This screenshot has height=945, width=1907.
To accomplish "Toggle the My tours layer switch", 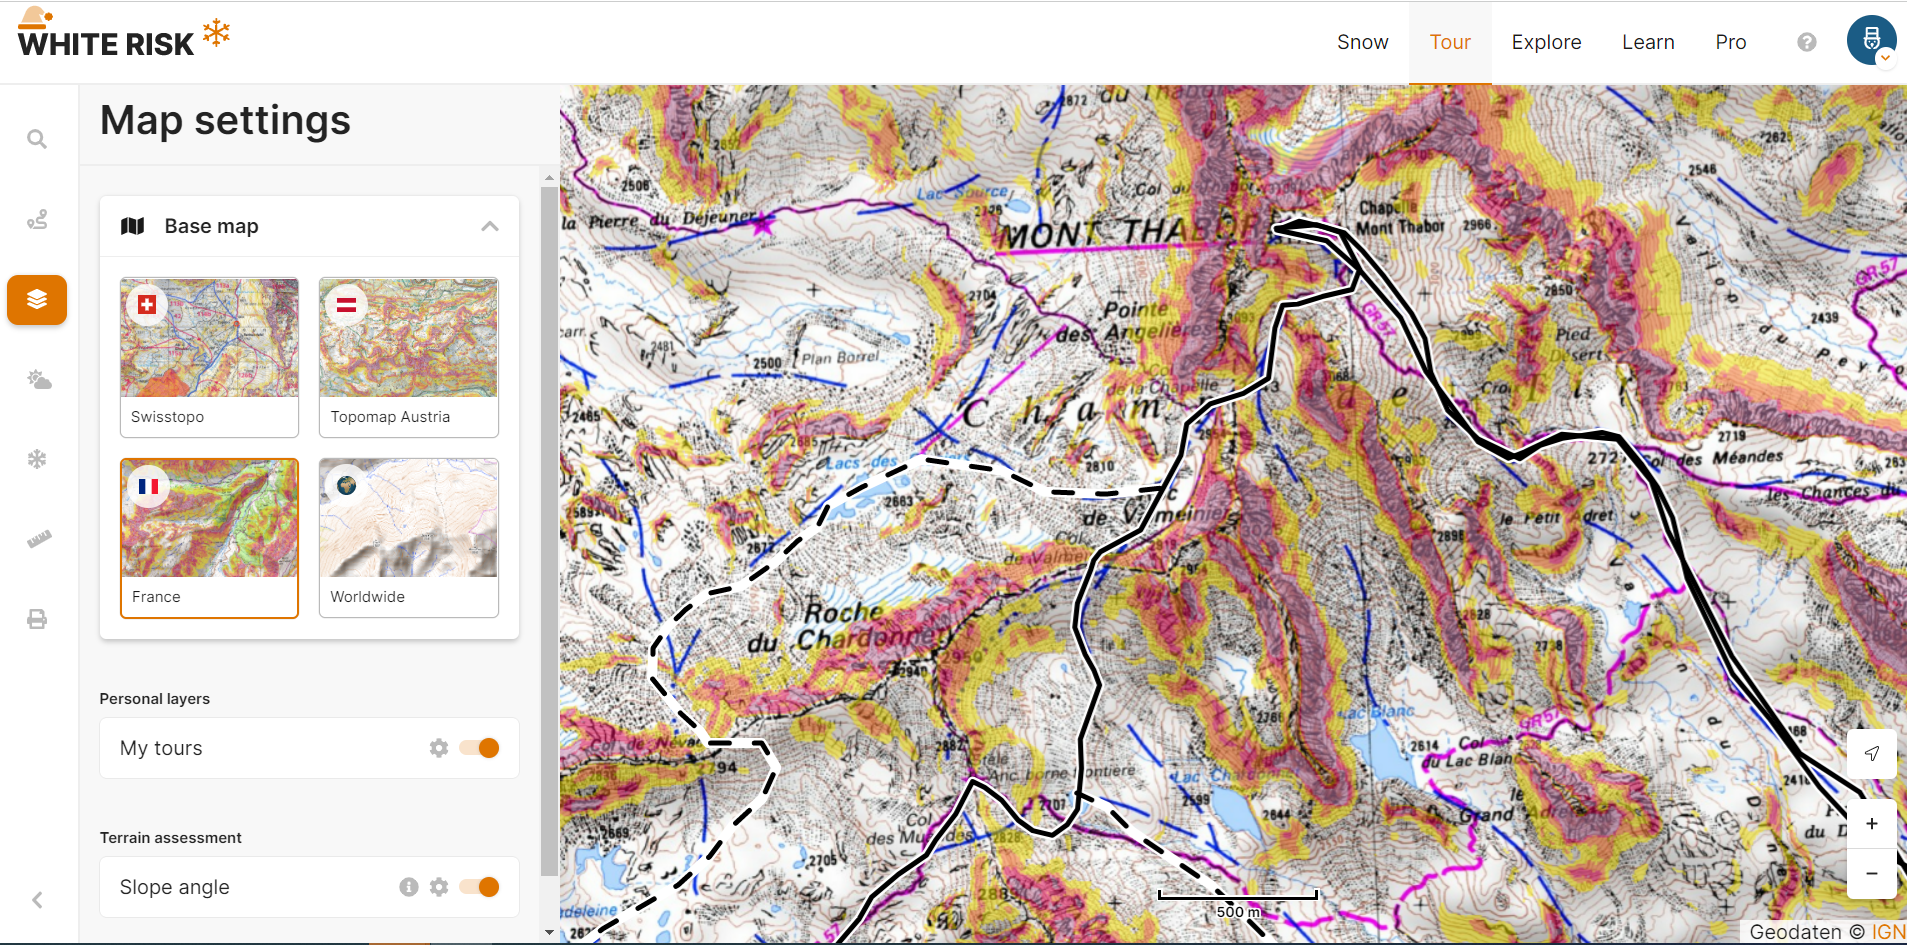I will click(479, 748).
